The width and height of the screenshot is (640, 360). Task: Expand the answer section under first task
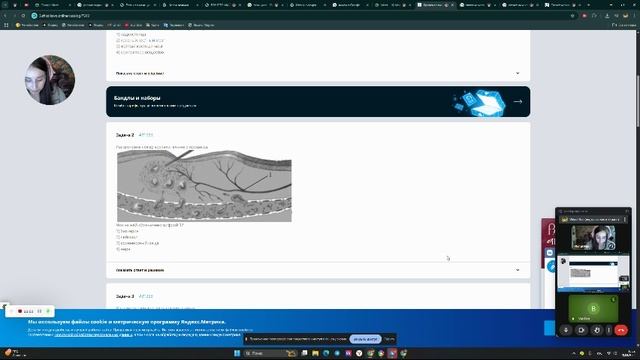coord(318,73)
